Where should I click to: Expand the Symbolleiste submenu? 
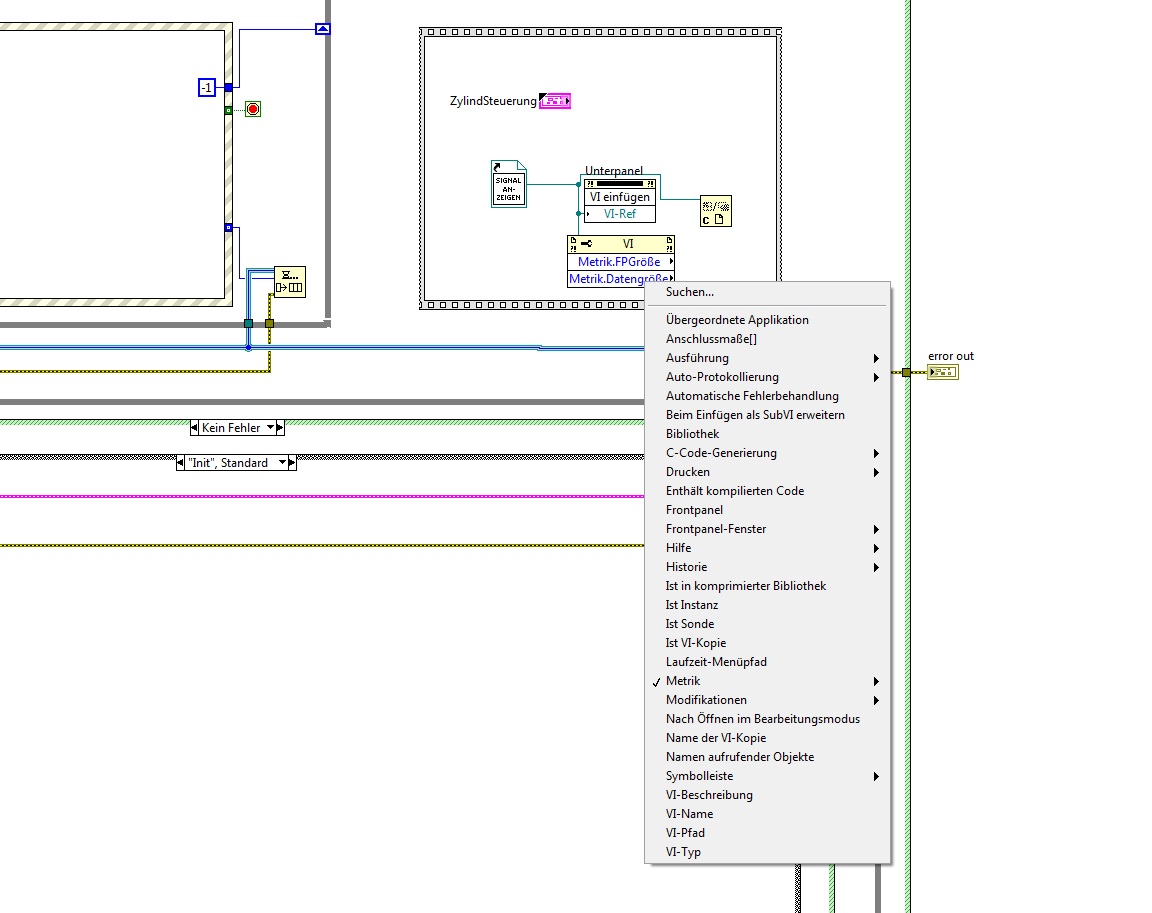(767, 776)
